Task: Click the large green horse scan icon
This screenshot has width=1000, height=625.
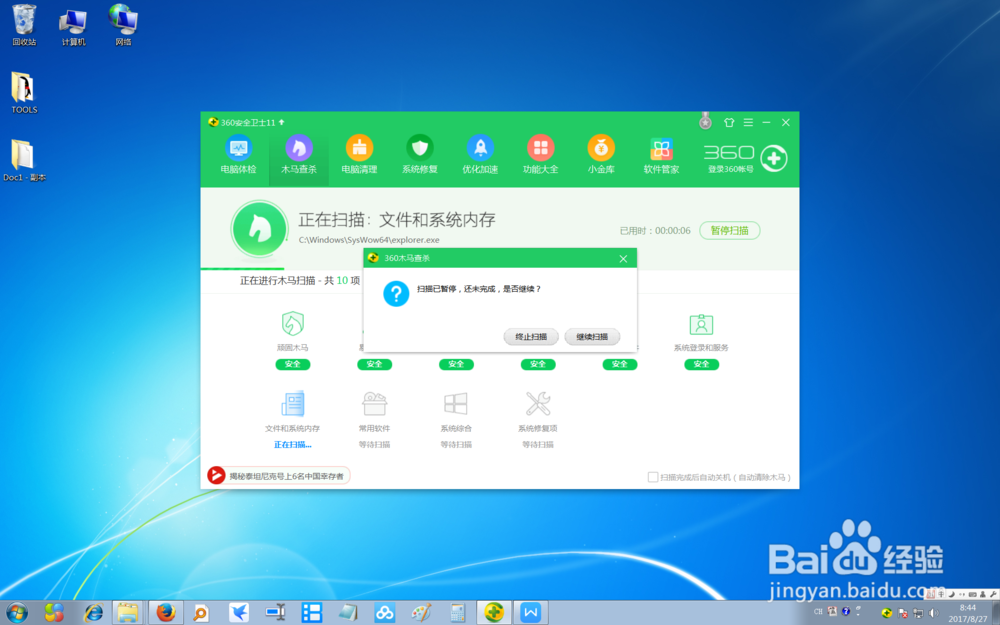Action: (259, 229)
